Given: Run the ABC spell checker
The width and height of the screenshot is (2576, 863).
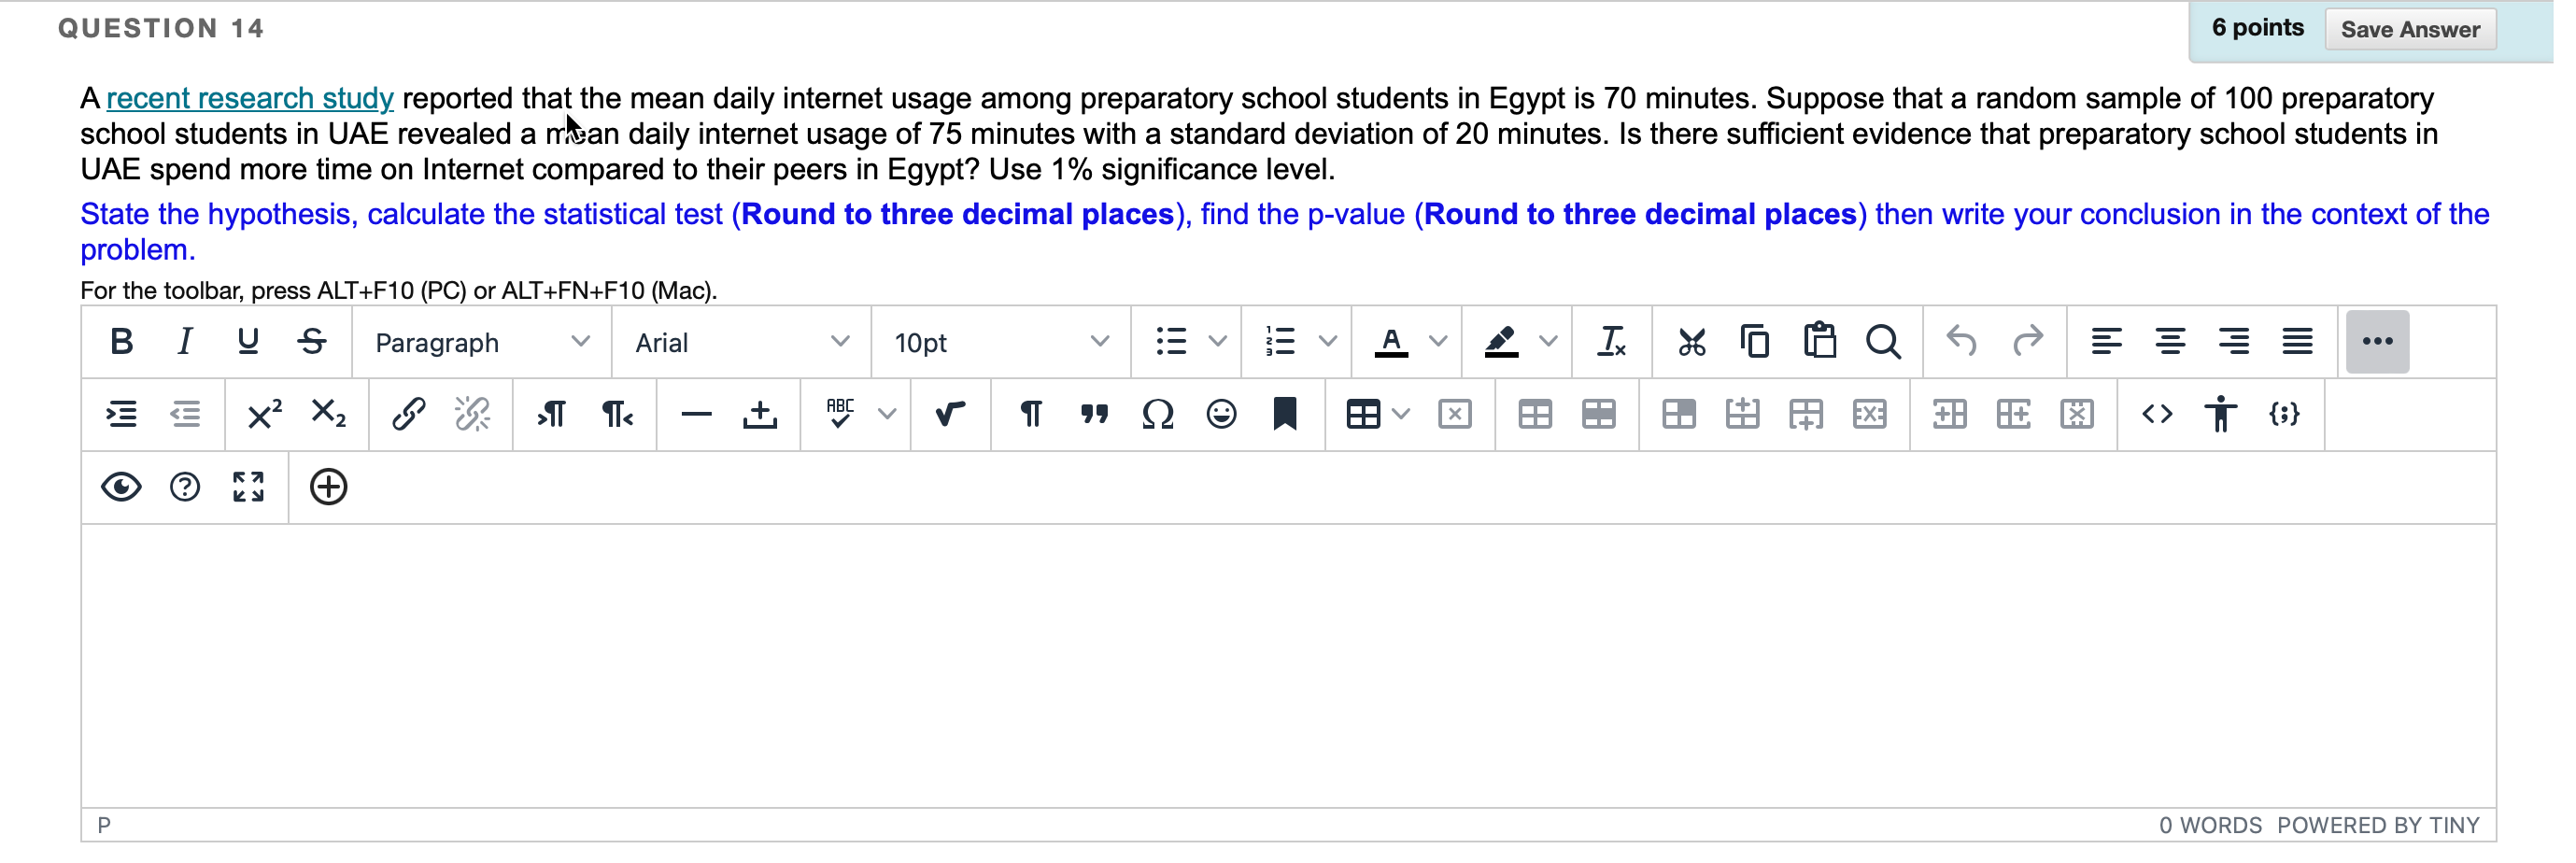Looking at the screenshot, I should pos(840,414).
